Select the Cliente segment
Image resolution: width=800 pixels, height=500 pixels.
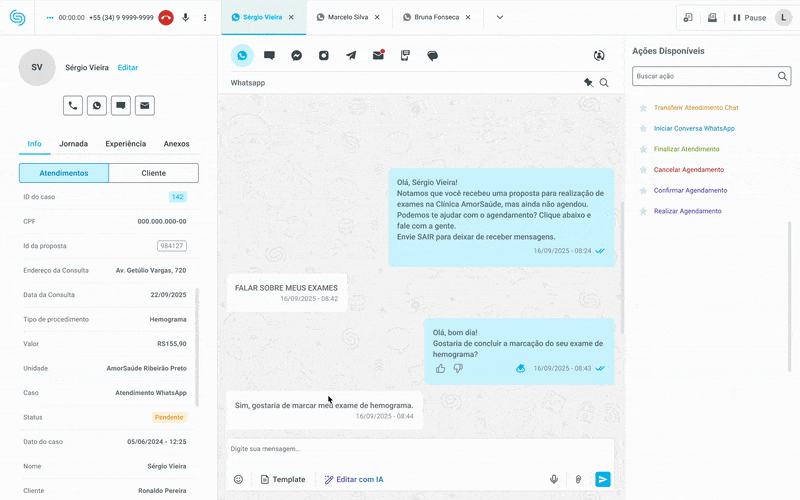point(154,173)
